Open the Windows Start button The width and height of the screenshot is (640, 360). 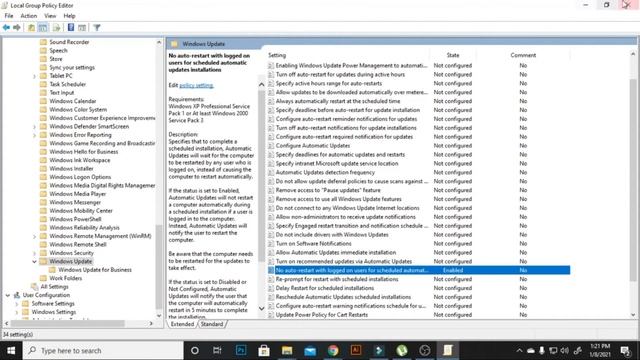pyautogui.click(x=11, y=351)
